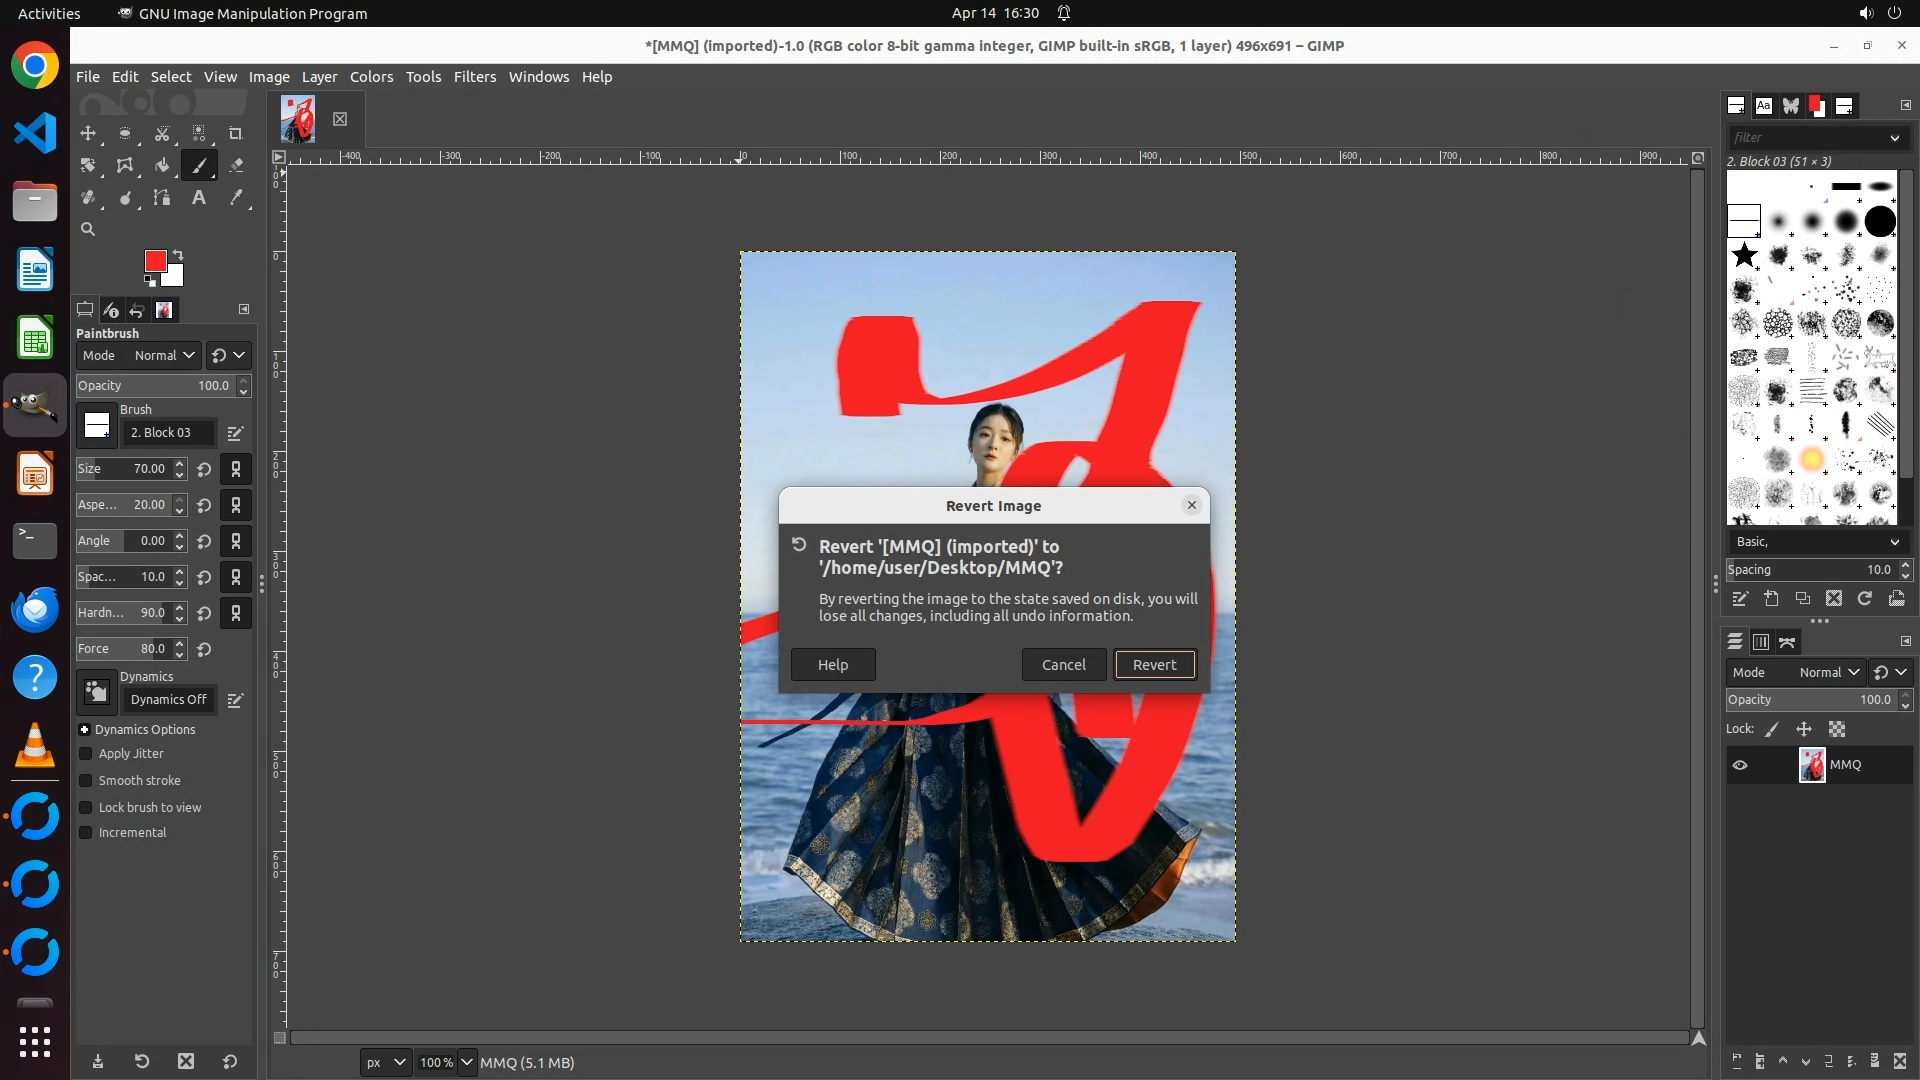
Task: Swap foreground and background colors
Action: [x=178, y=254]
